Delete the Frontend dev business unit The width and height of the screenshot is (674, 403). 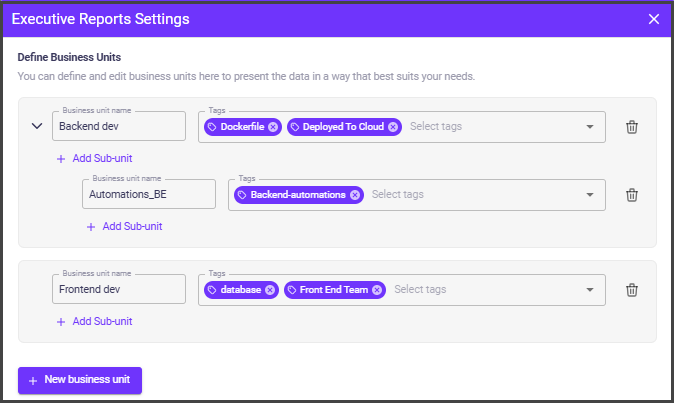pos(631,290)
